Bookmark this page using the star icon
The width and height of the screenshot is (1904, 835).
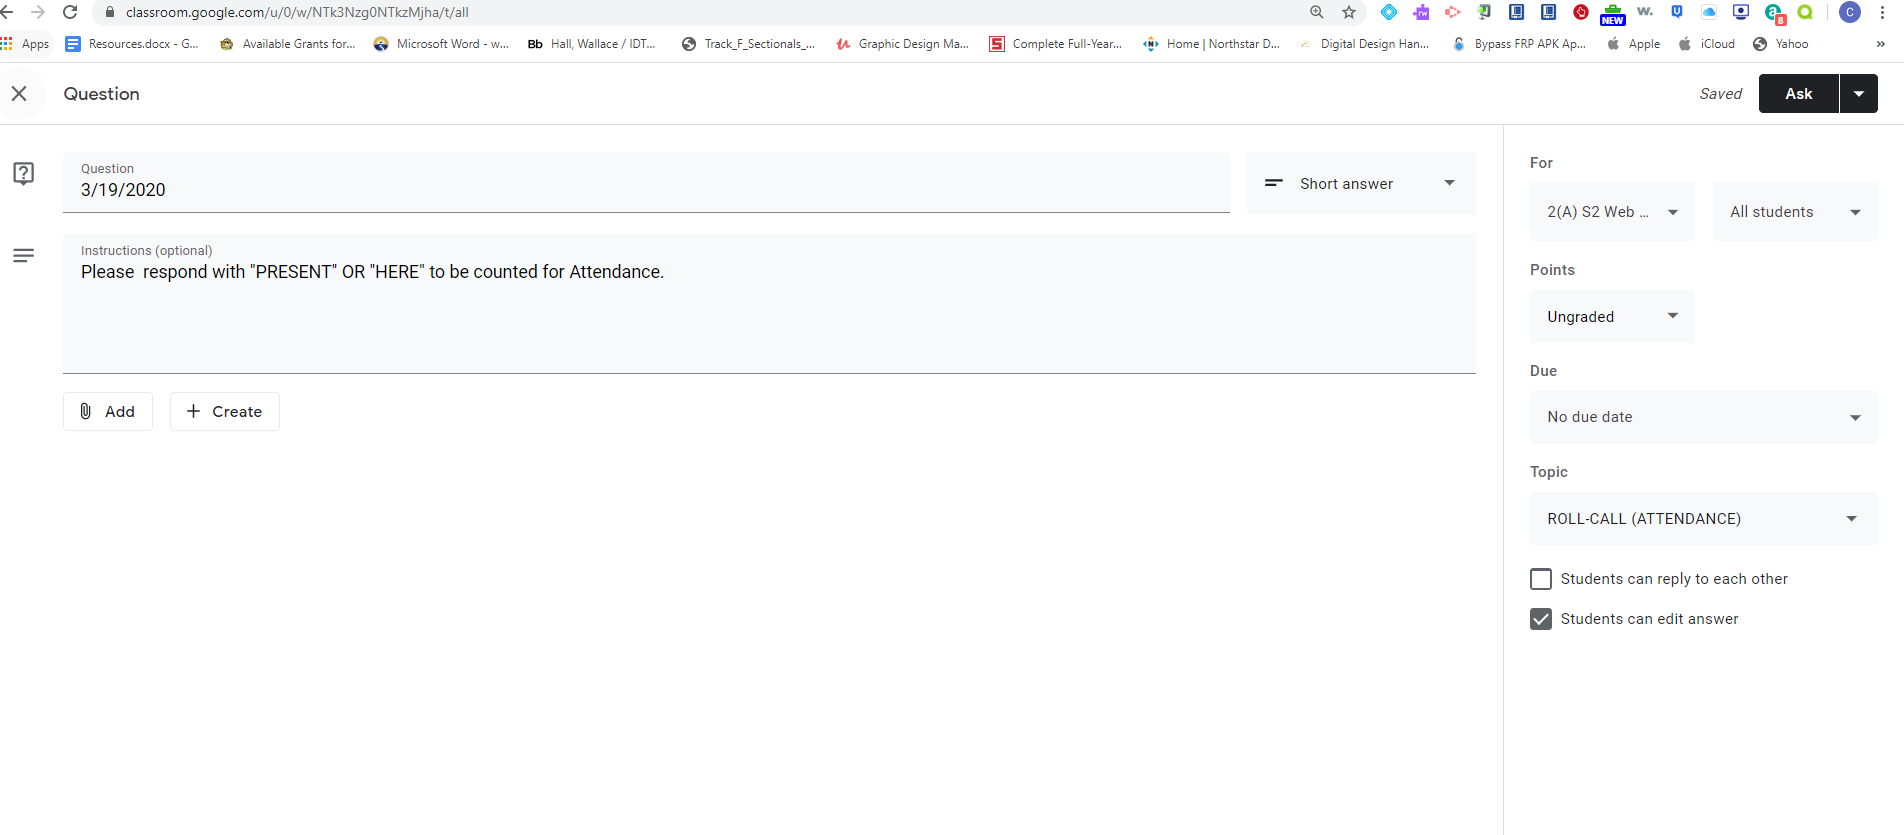click(x=1349, y=12)
